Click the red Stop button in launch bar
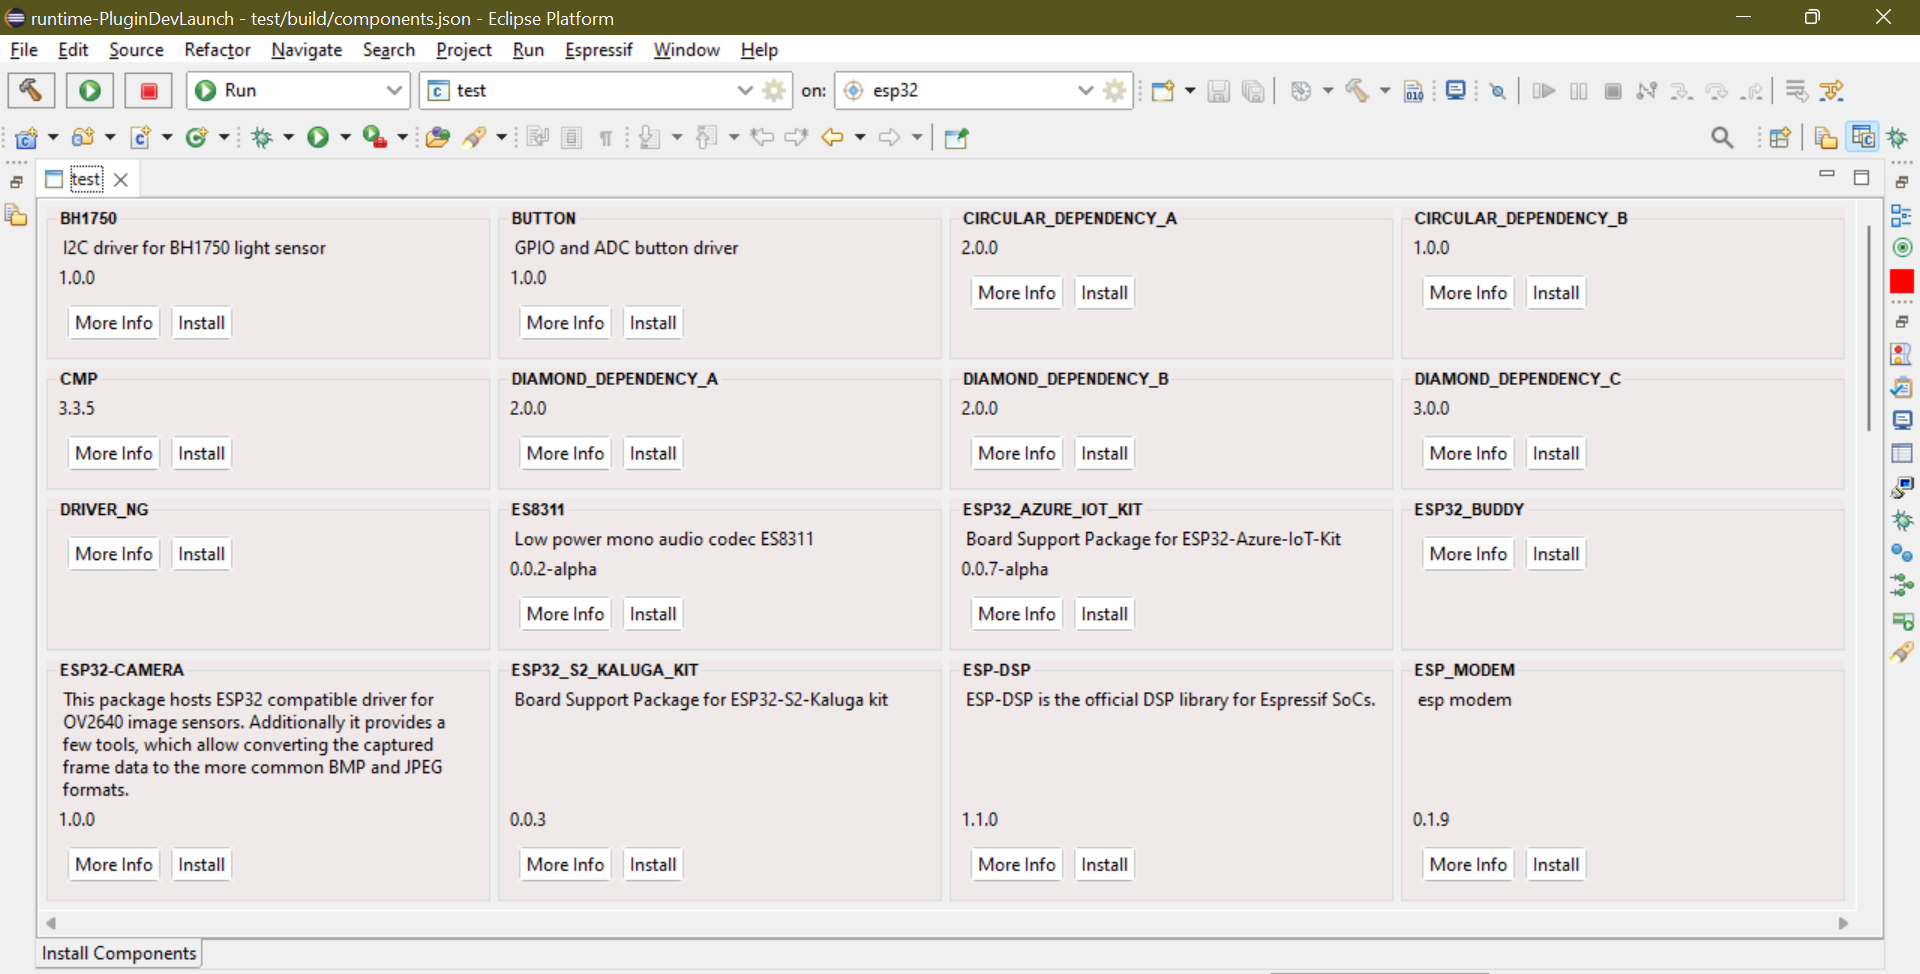 click(x=149, y=90)
